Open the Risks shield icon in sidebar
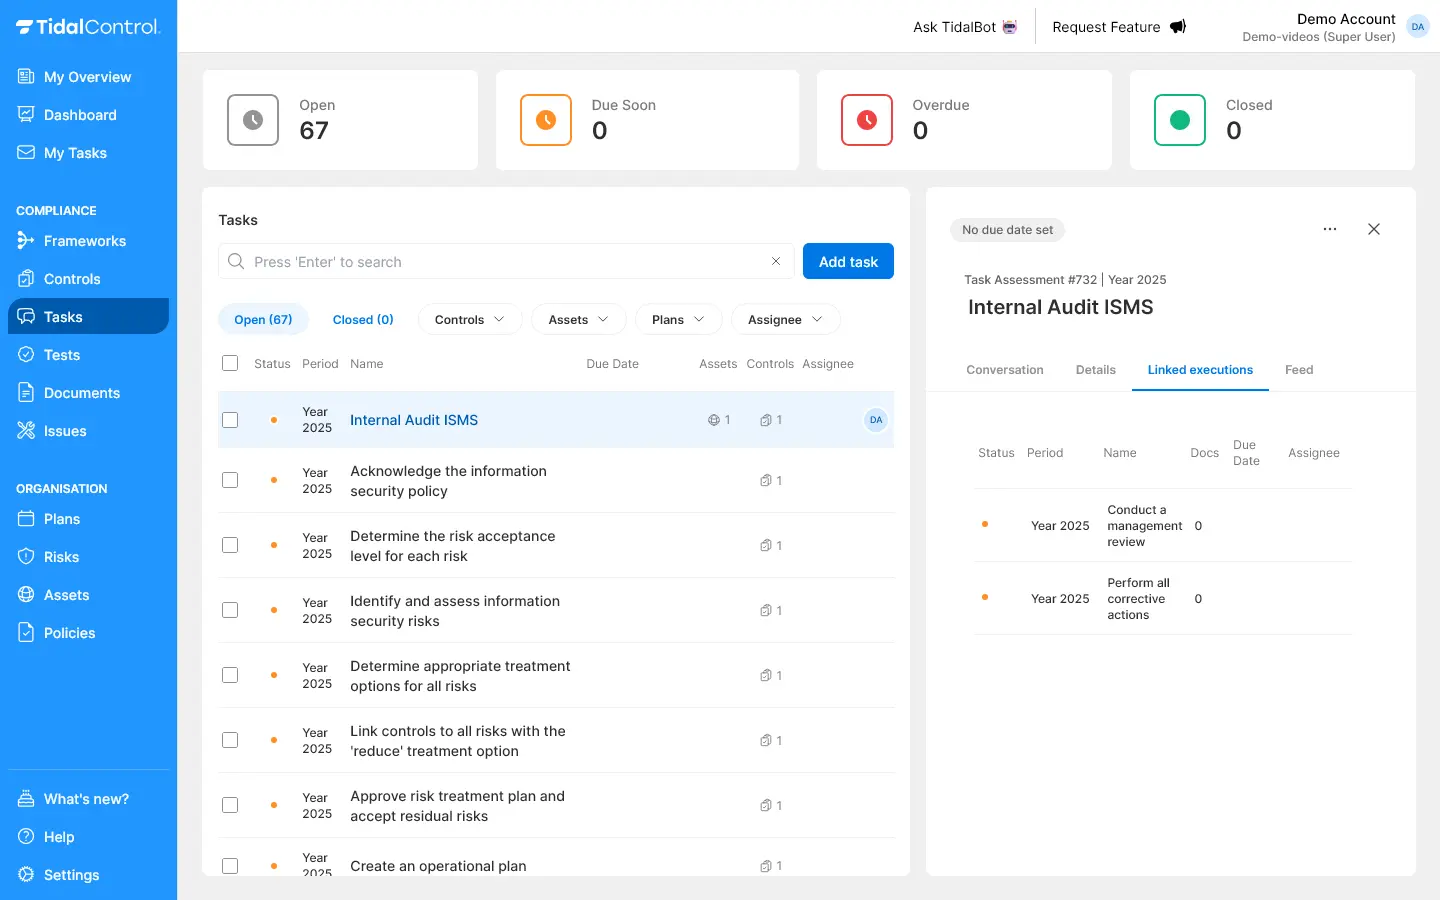Screen dimensions: 1440x900 point(26,557)
